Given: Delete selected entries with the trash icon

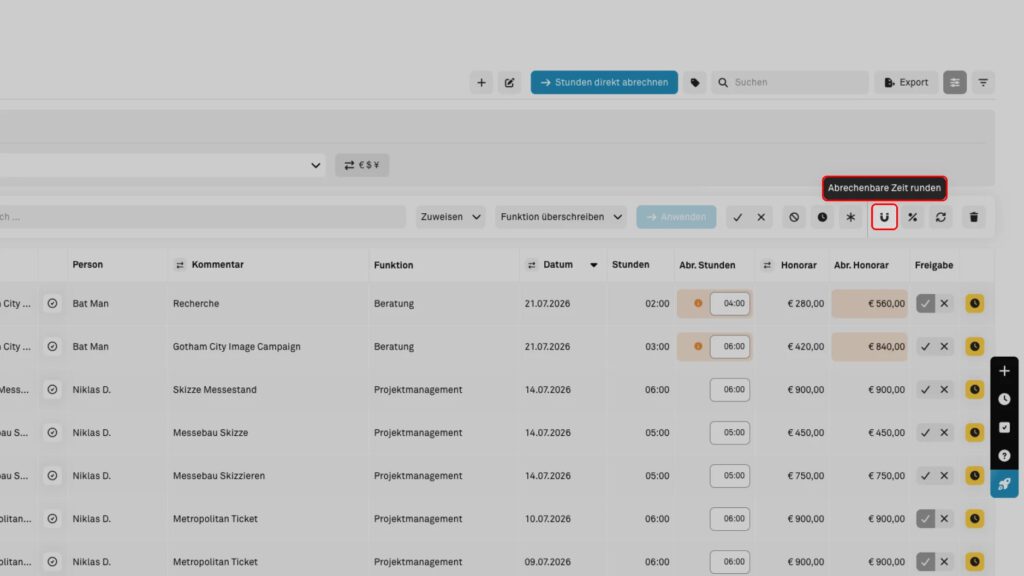Looking at the screenshot, I should click(x=974, y=217).
